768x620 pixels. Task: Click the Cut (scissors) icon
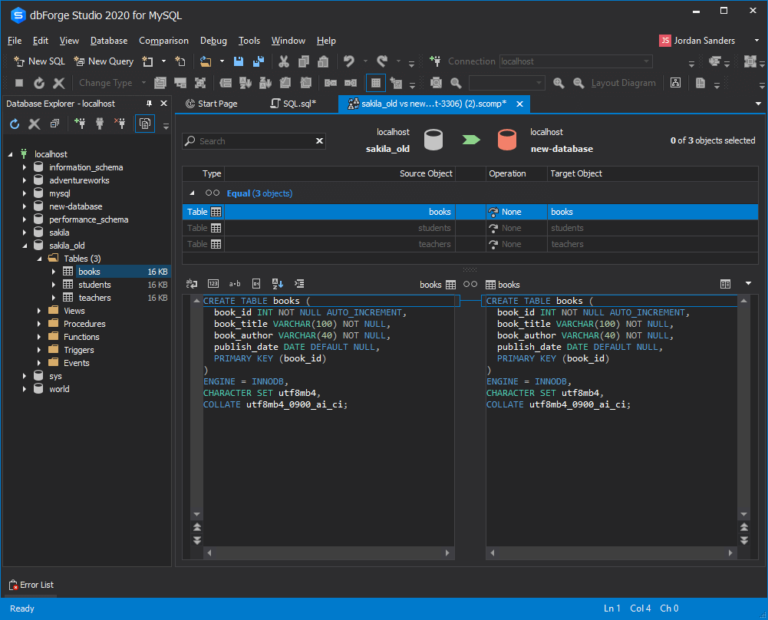tap(284, 61)
